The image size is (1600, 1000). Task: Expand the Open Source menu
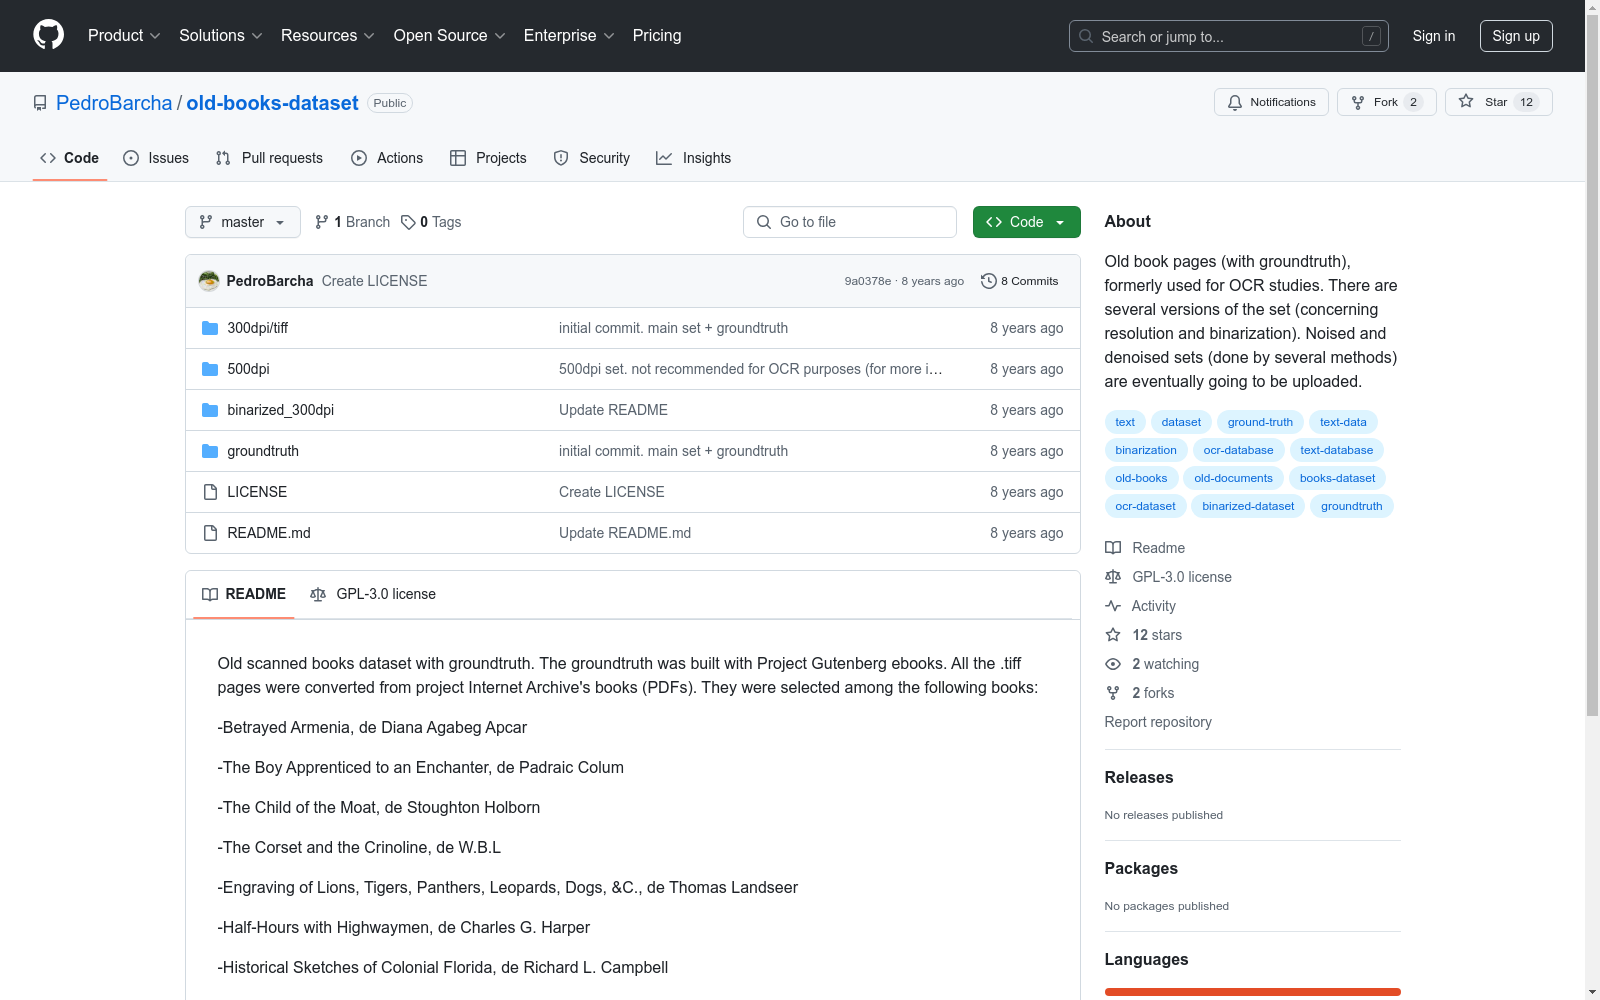(450, 36)
